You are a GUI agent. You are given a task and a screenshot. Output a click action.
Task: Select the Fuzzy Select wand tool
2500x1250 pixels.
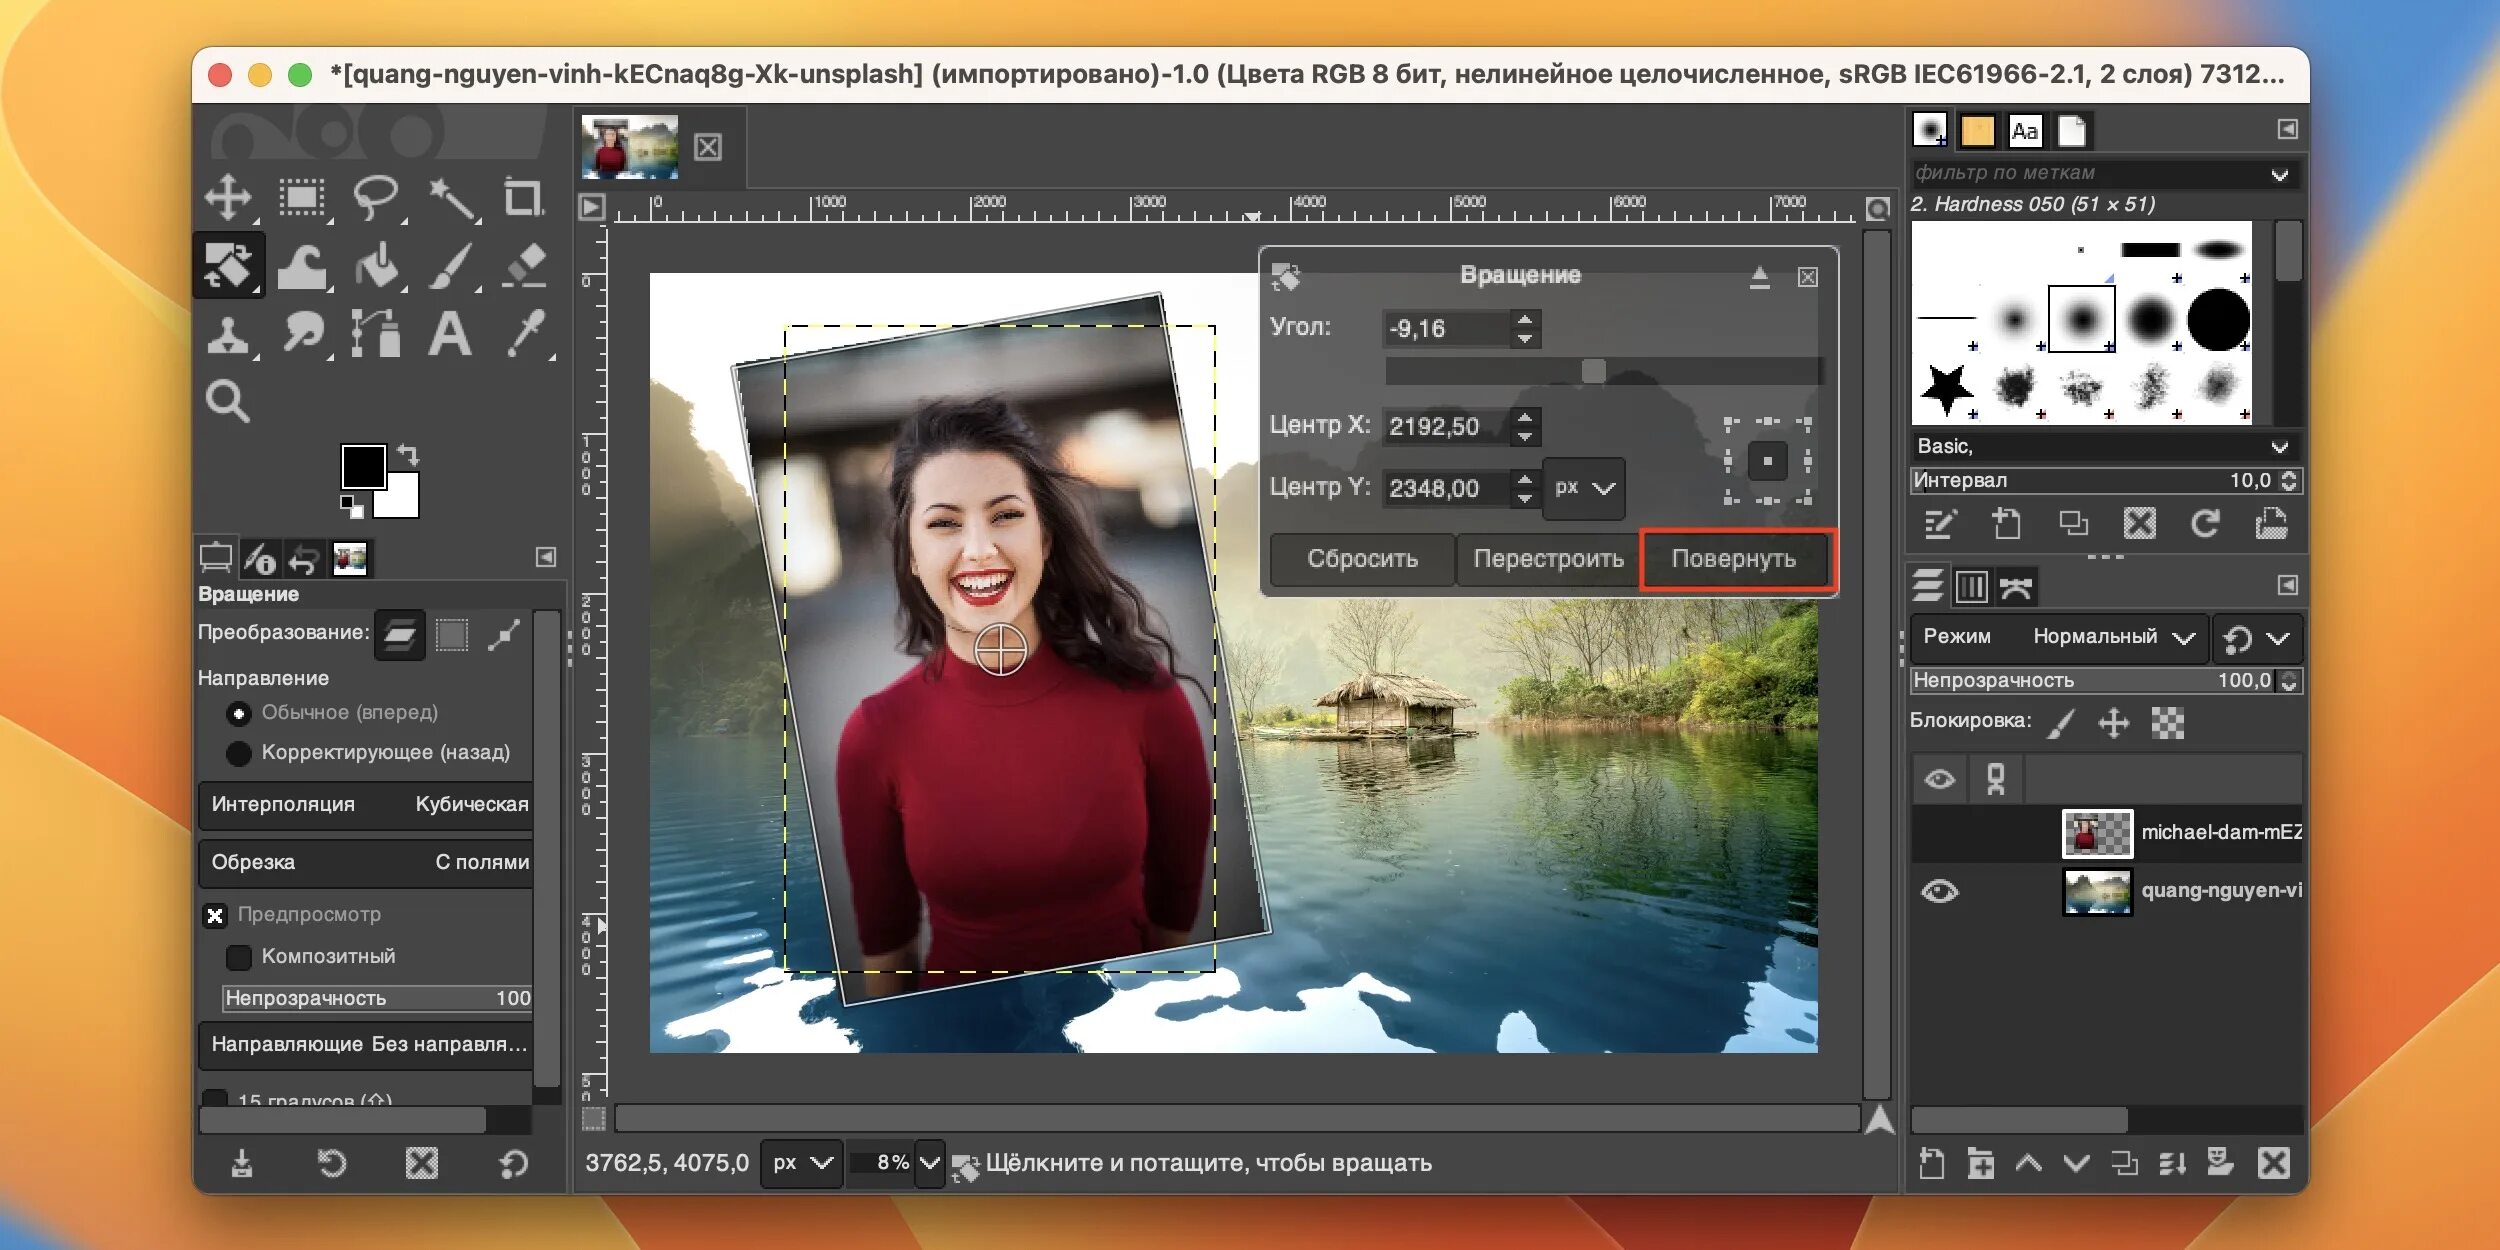(452, 198)
